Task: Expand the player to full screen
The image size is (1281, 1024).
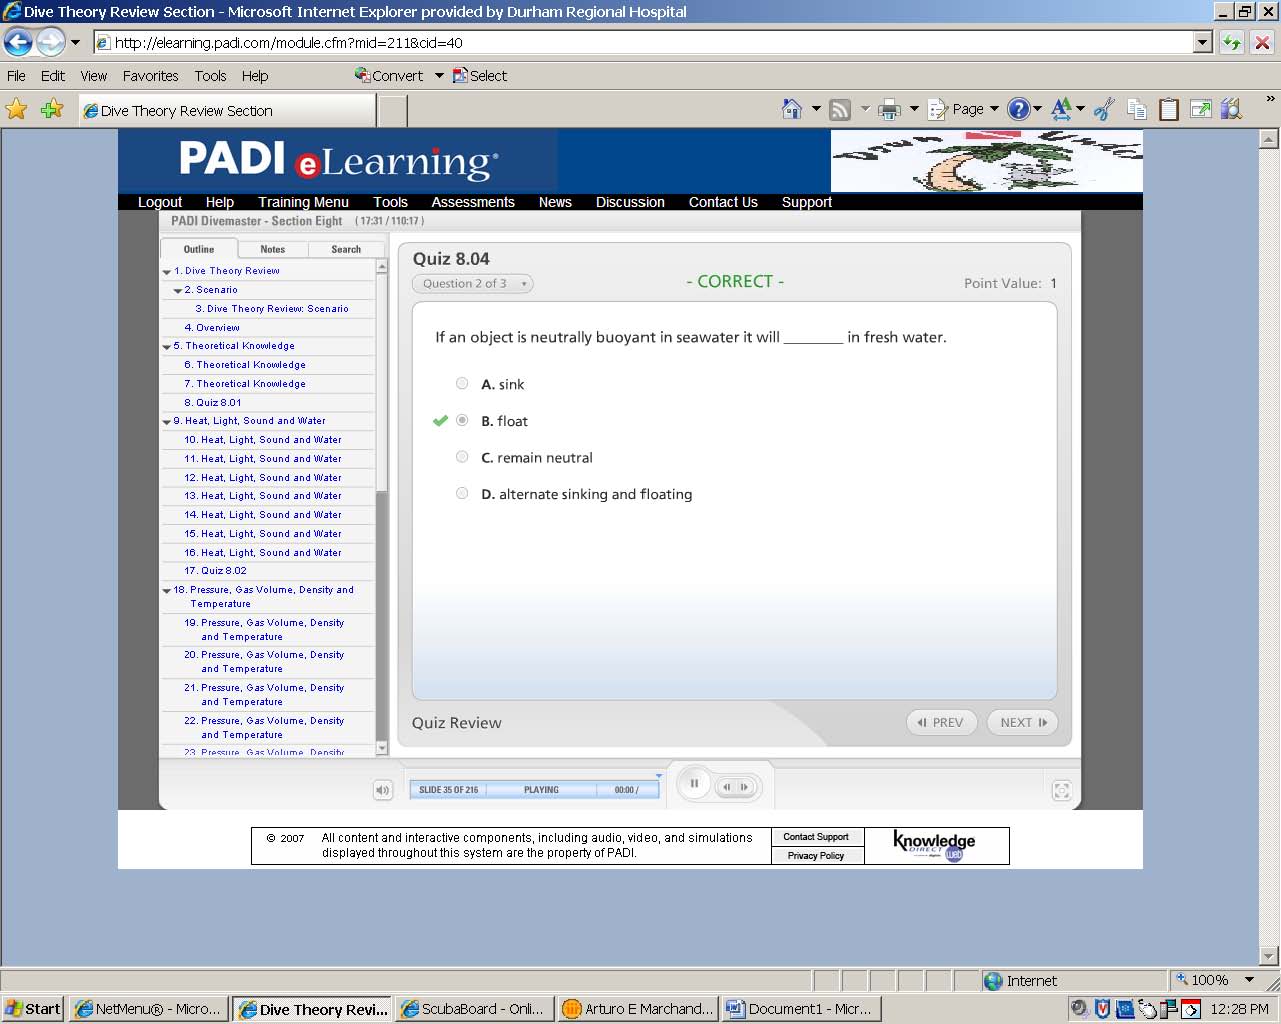Action: 1062,791
